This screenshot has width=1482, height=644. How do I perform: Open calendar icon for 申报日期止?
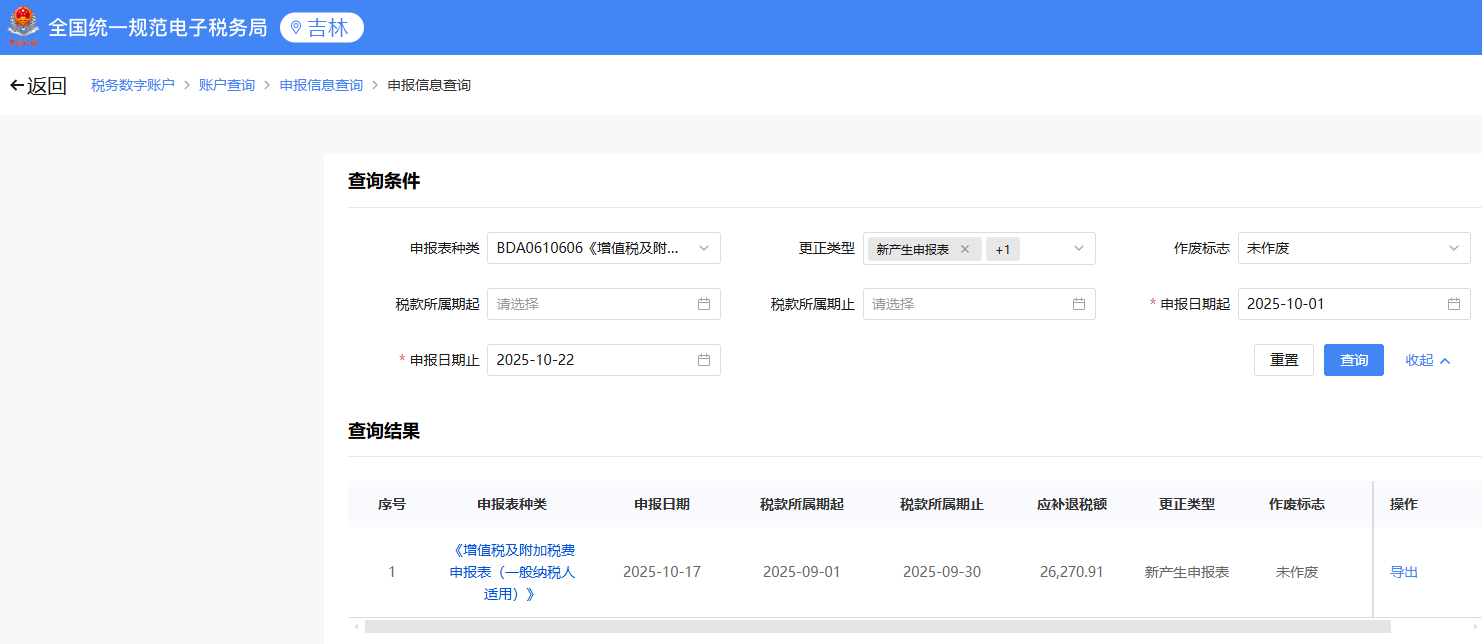tap(704, 360)
